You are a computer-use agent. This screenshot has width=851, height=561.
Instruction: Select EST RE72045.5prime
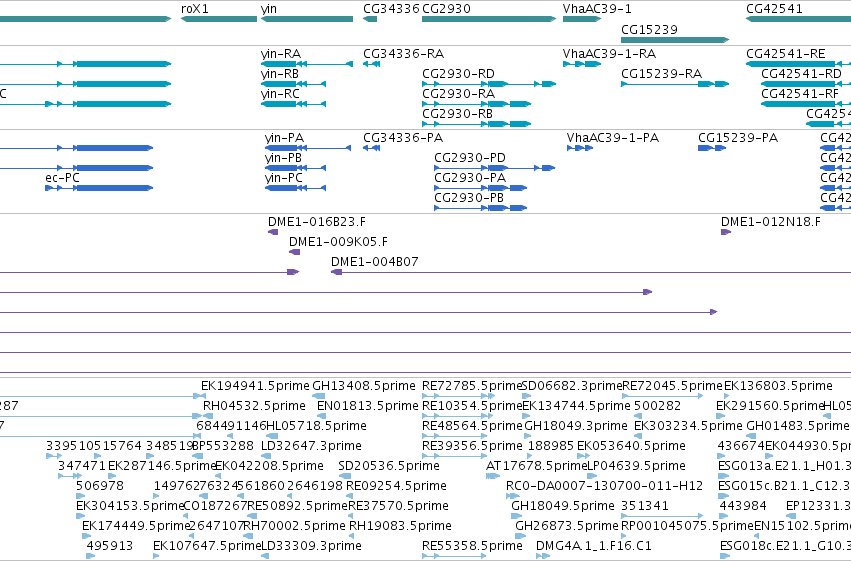(663, 397)
